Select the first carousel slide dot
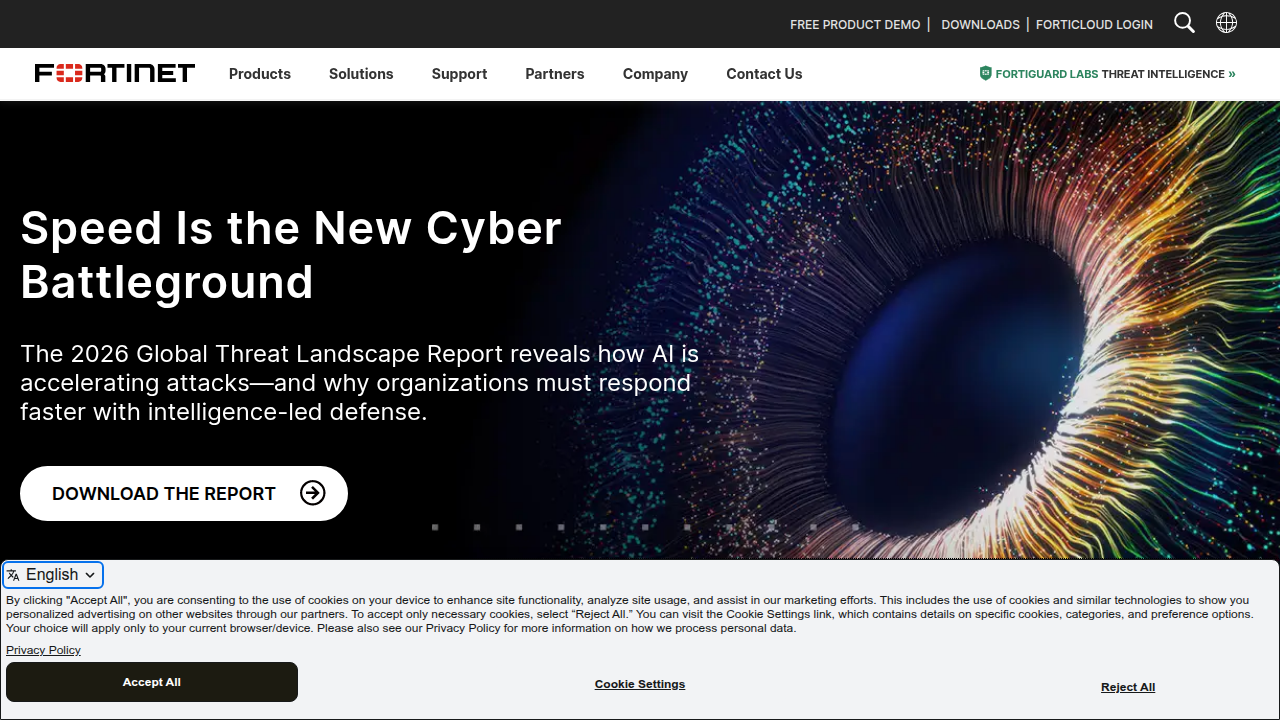Image resolution: width=1280 pixels, height=720 pixels. 435,527
